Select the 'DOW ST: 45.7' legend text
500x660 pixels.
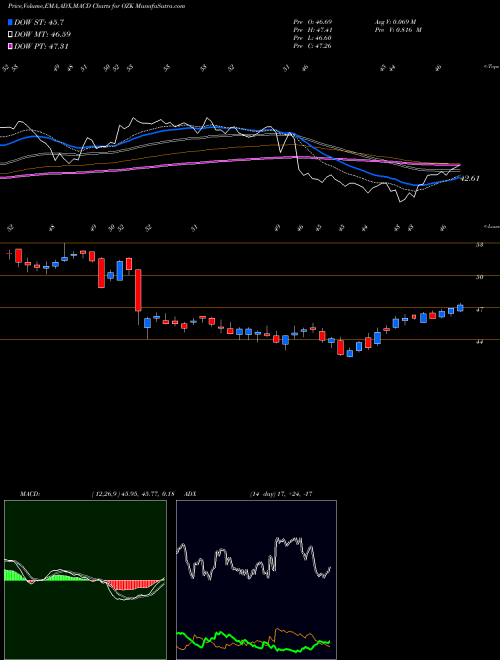39,22
